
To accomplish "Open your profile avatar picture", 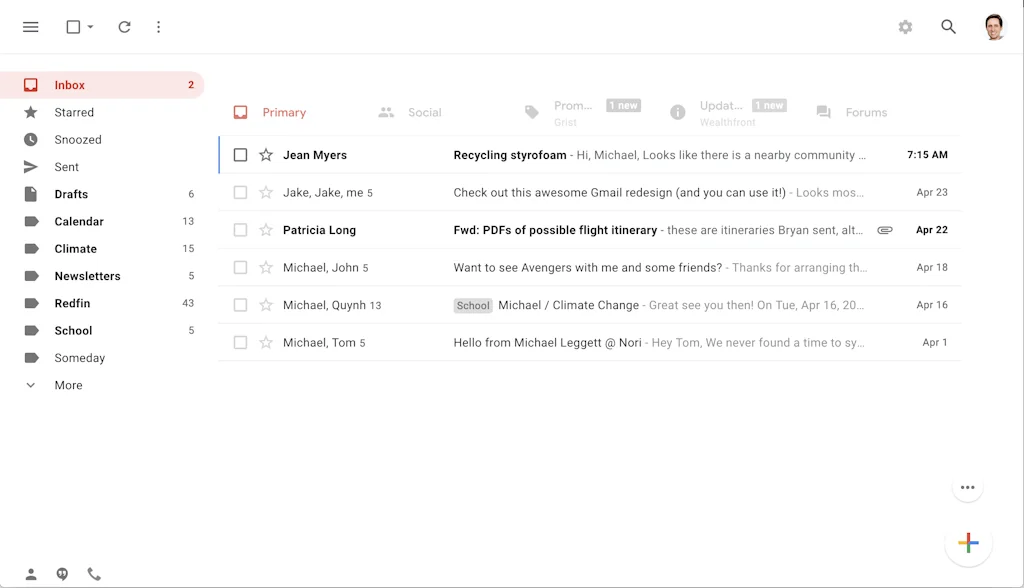I will coord(993,26).
